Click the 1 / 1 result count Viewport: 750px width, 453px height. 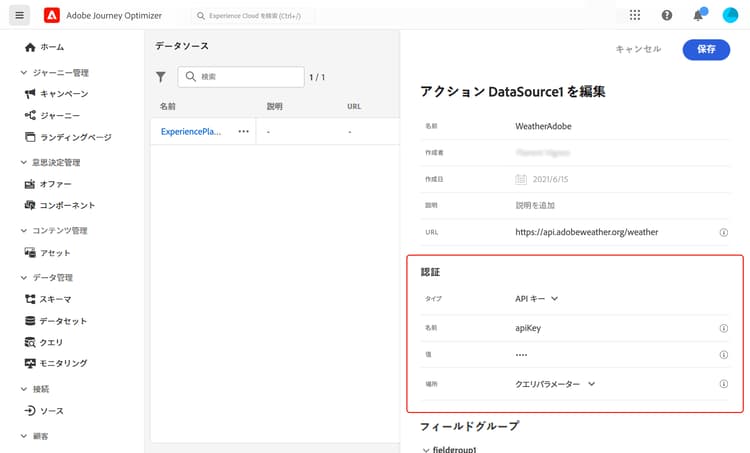[x=317, y=77]
